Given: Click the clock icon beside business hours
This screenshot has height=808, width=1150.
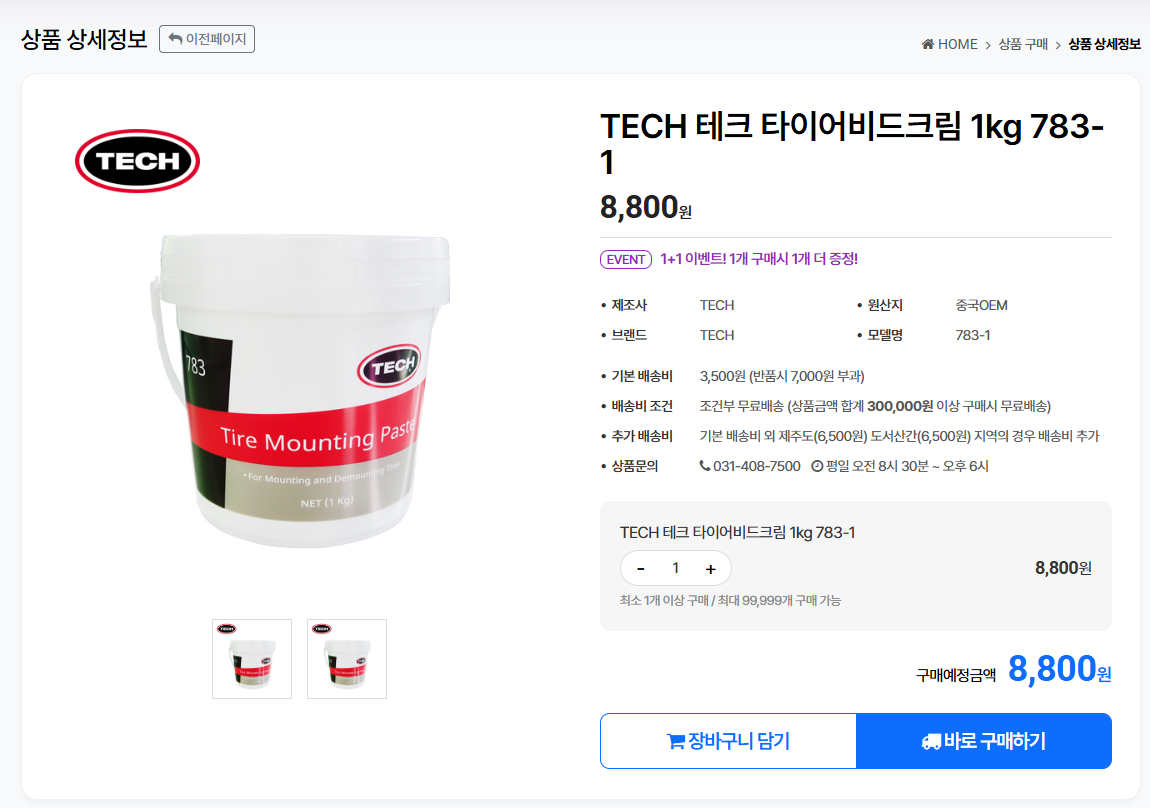Looking at the screenshot, I should coord(817,466).
